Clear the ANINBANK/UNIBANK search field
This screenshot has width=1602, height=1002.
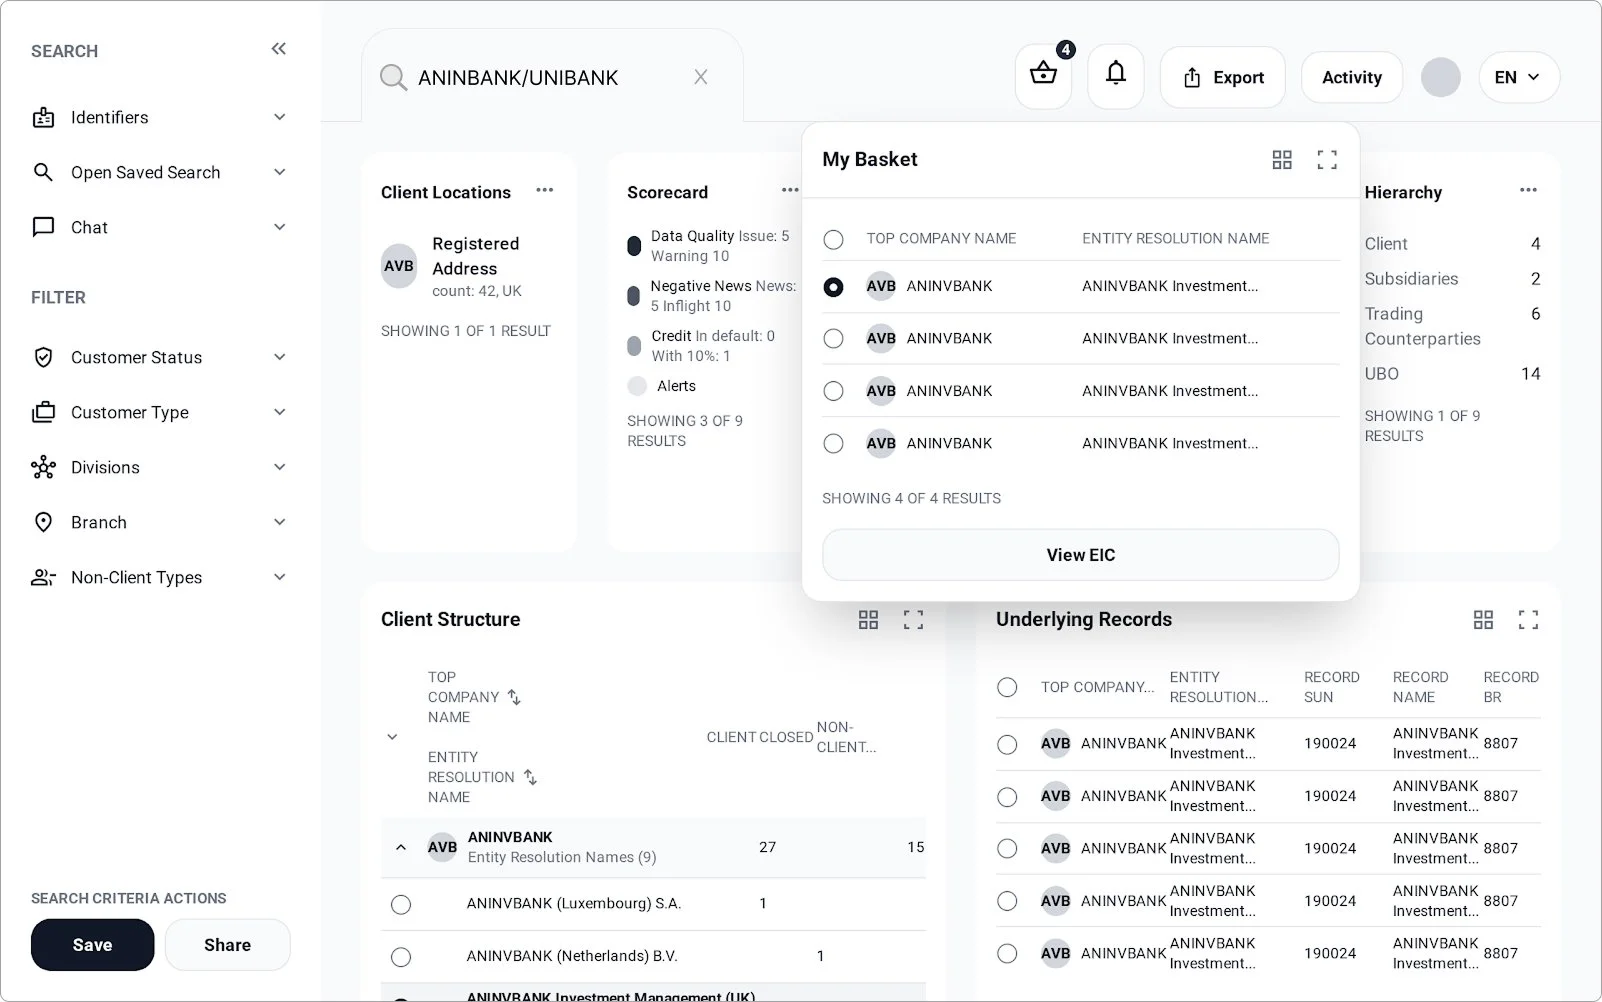[700, 77]
